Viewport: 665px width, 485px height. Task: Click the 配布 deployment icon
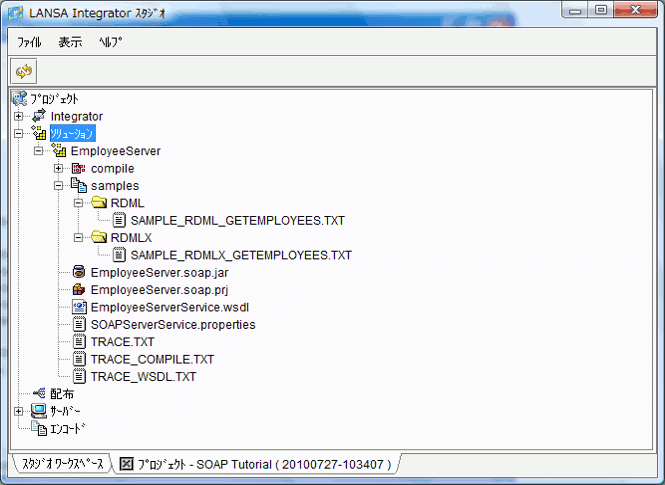39,393
